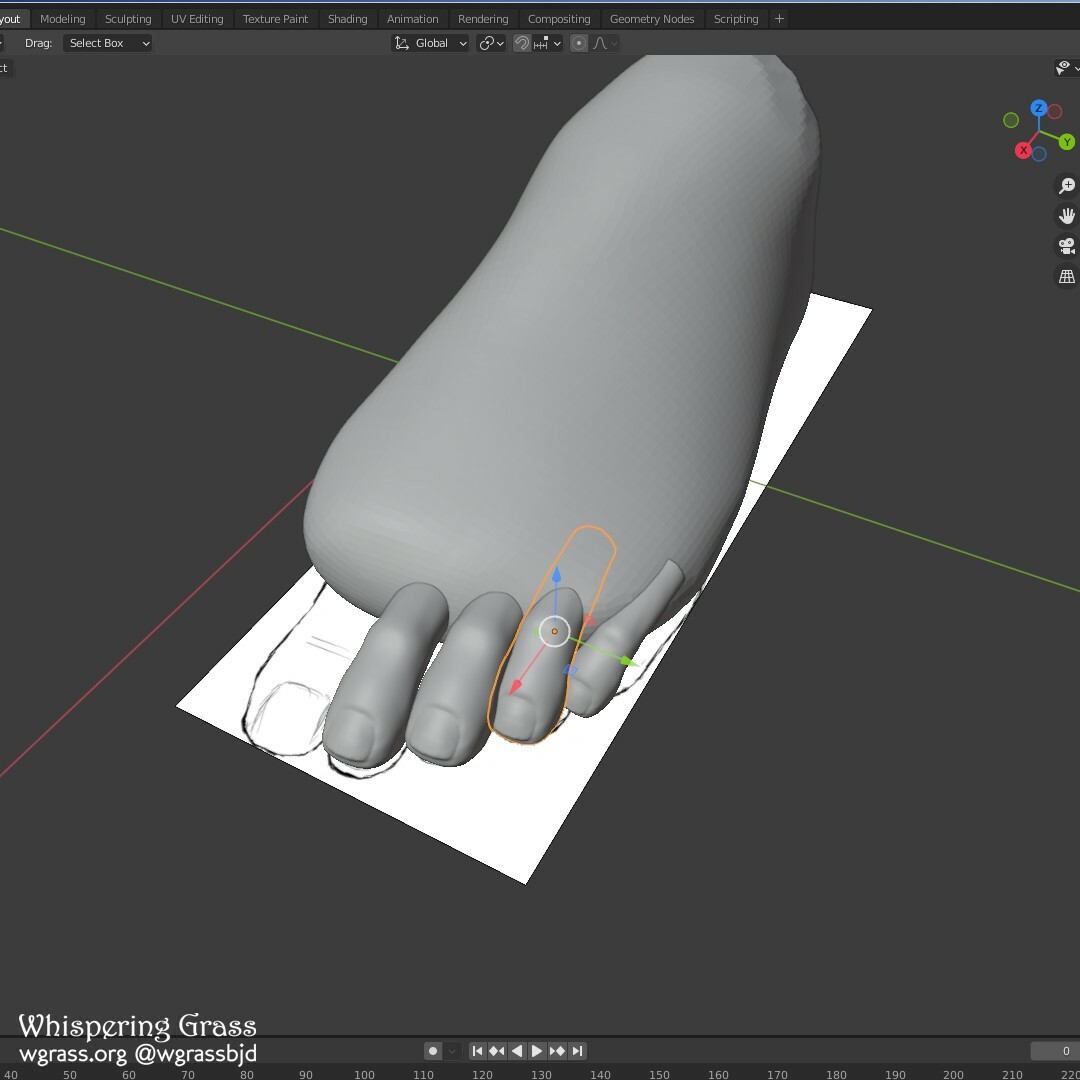Play the animation forward
Image resolution: width=1080 pixels, height=1080 pixels.
point(537,1051)
